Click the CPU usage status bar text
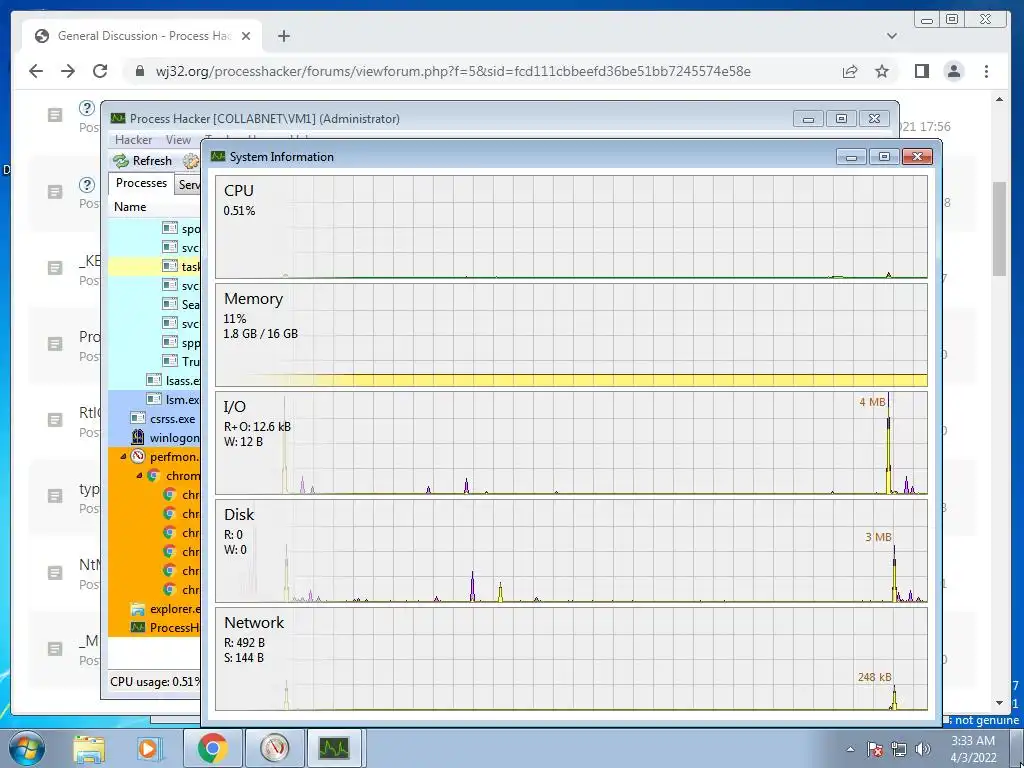Image resolution: width=1024 pixels, height=768 pixels. [155, 682]
